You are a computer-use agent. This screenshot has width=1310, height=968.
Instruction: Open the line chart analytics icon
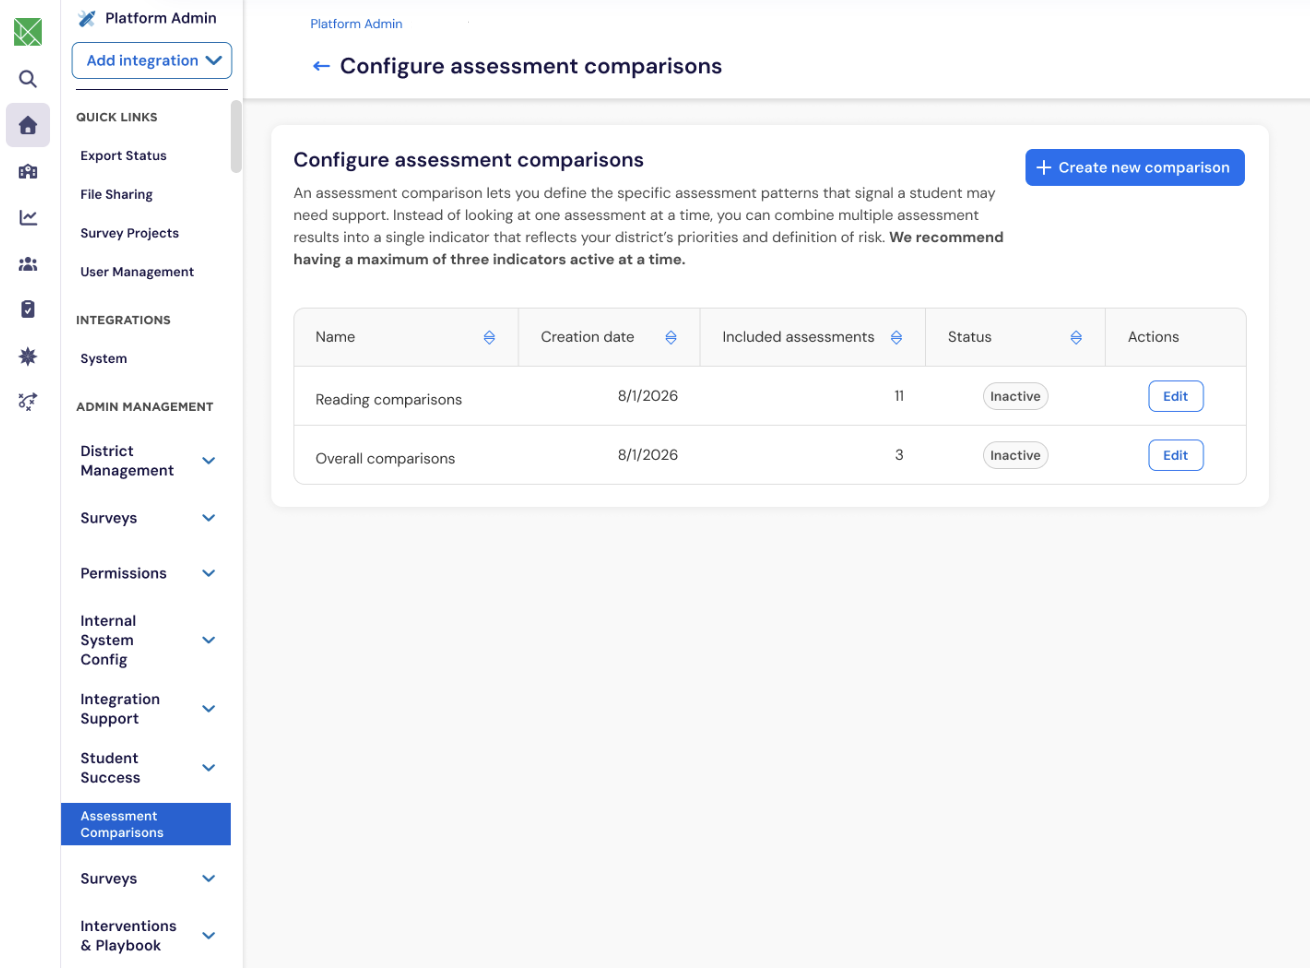pyautogui.click(x=28, y=218)
